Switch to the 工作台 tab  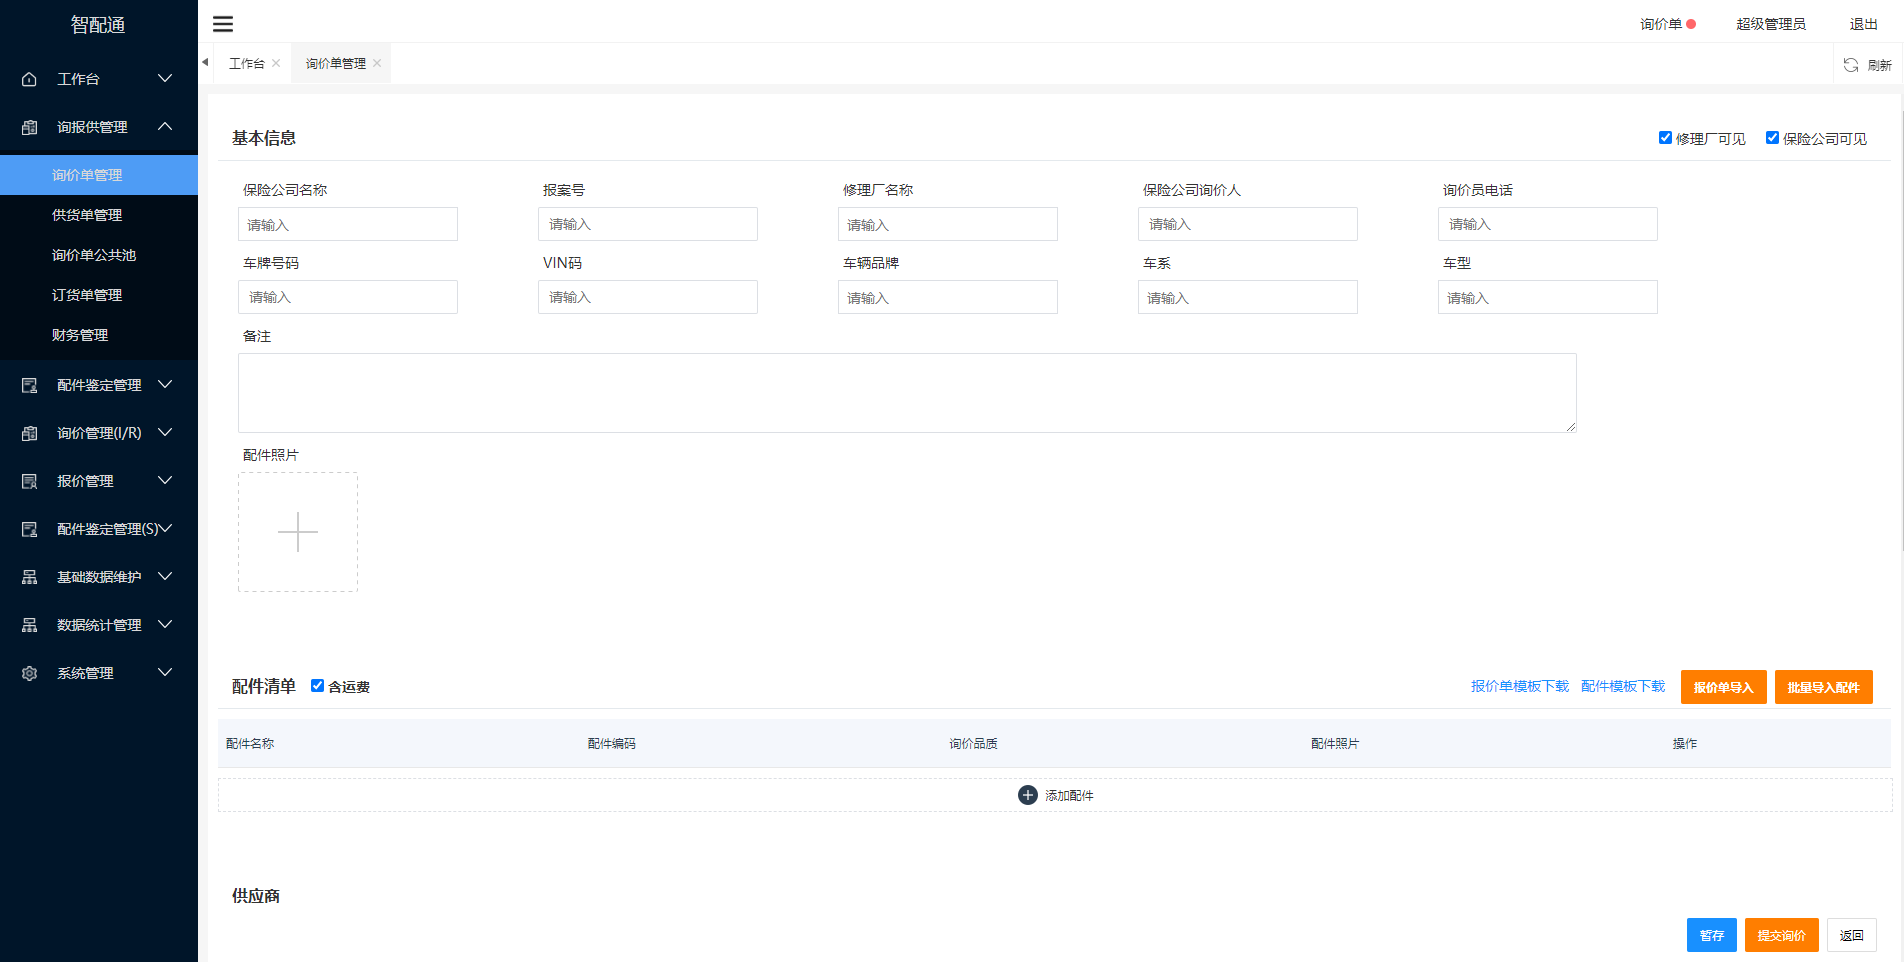(247, 64)
